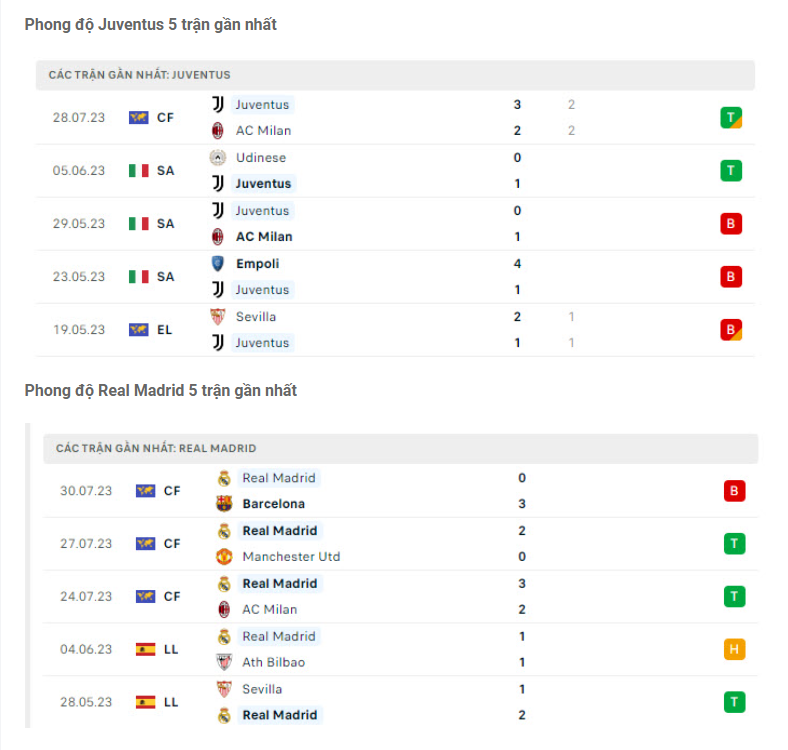The image size is (788, 750).
Task: Click the Empoli club crest
Action: tap(217, 264)
